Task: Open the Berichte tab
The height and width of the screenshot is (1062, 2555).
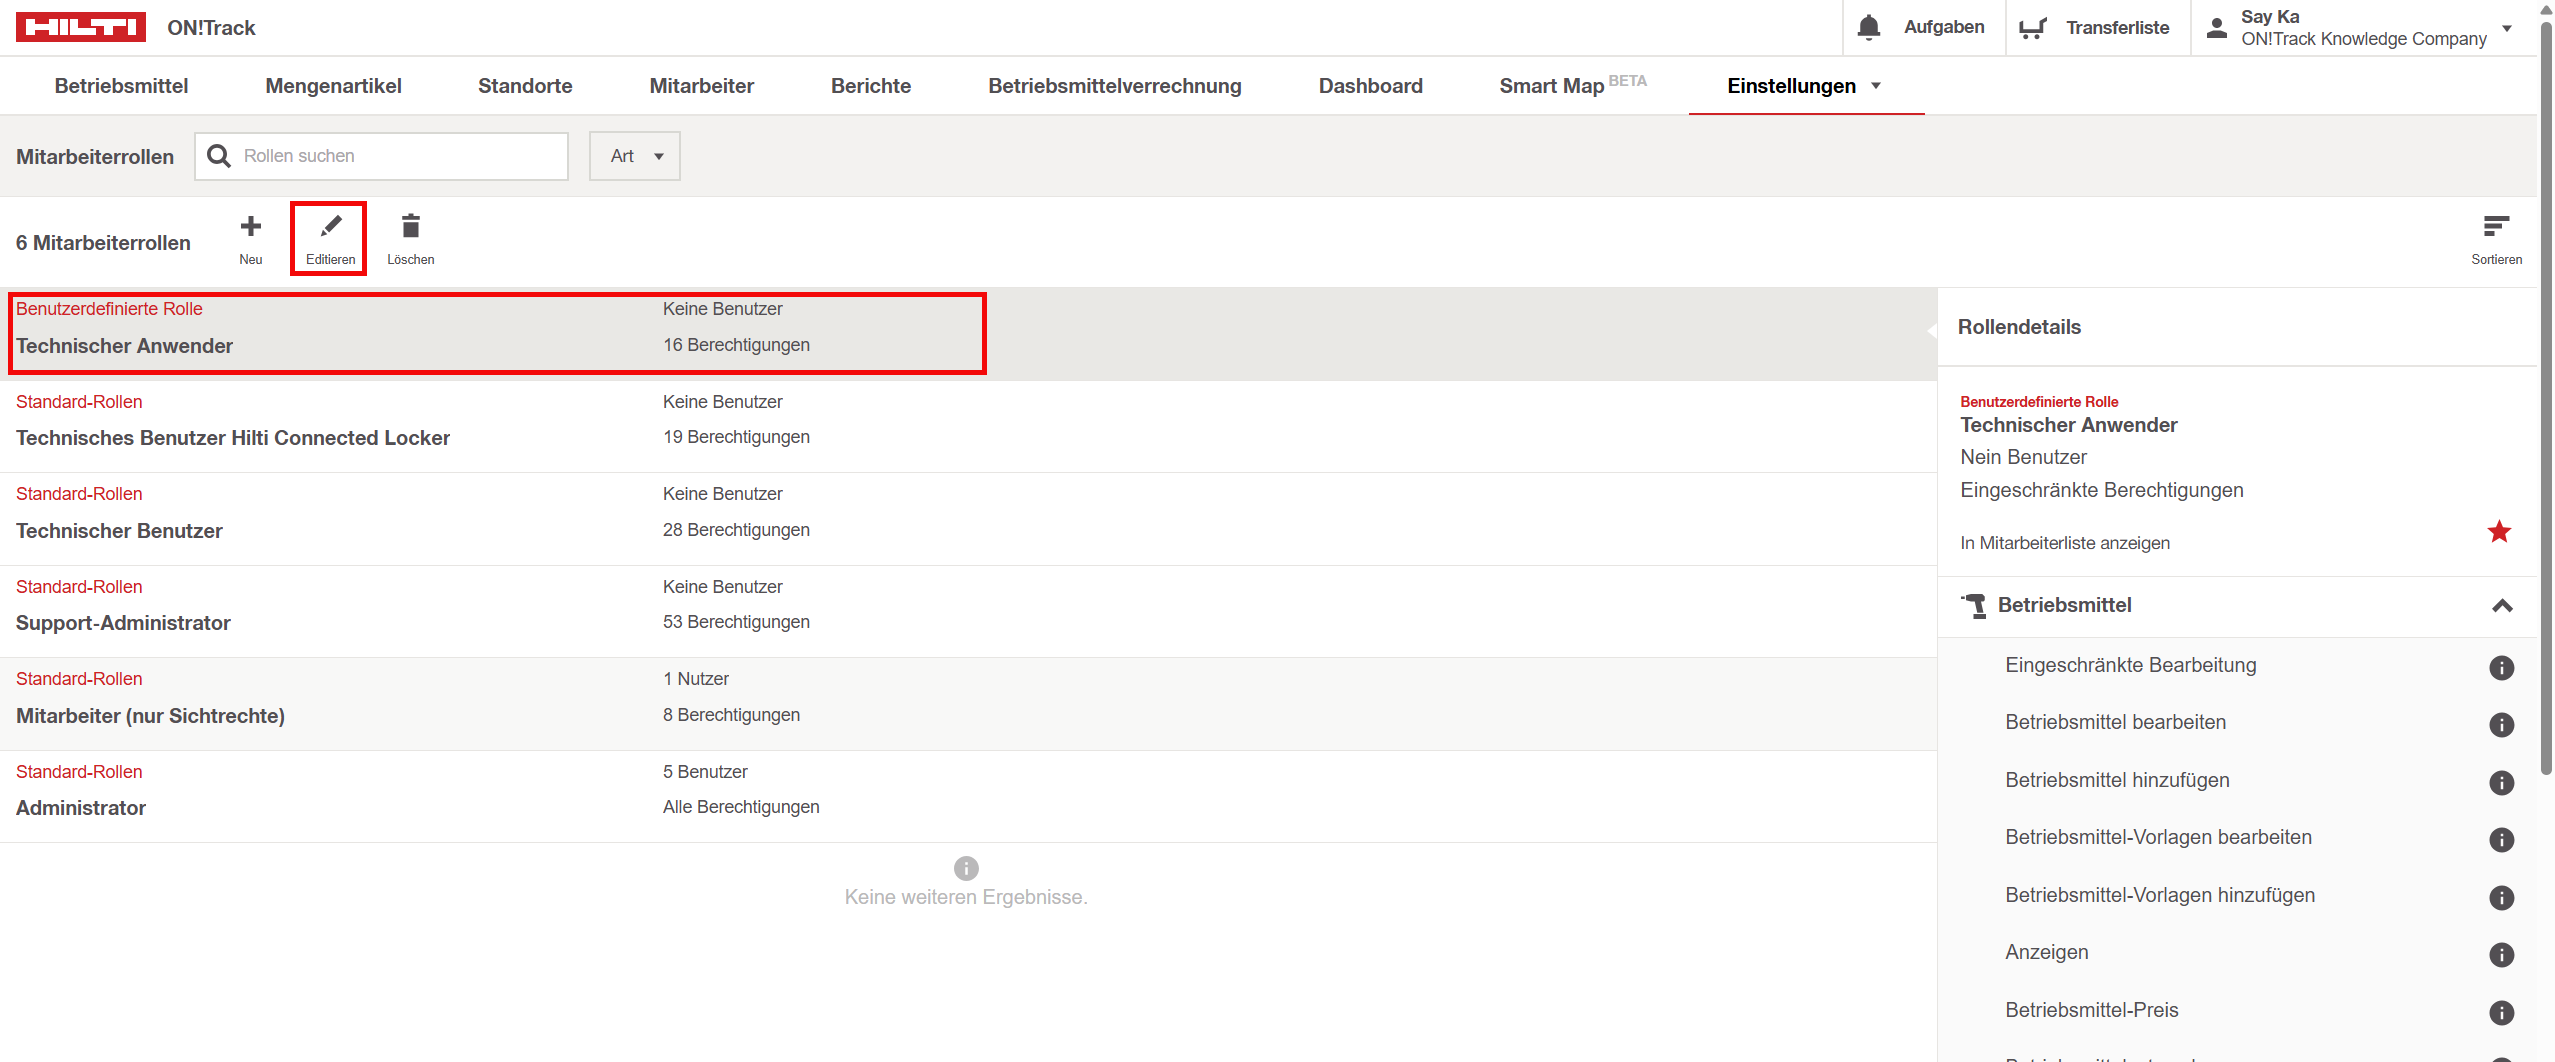Action: coord(871,86)
